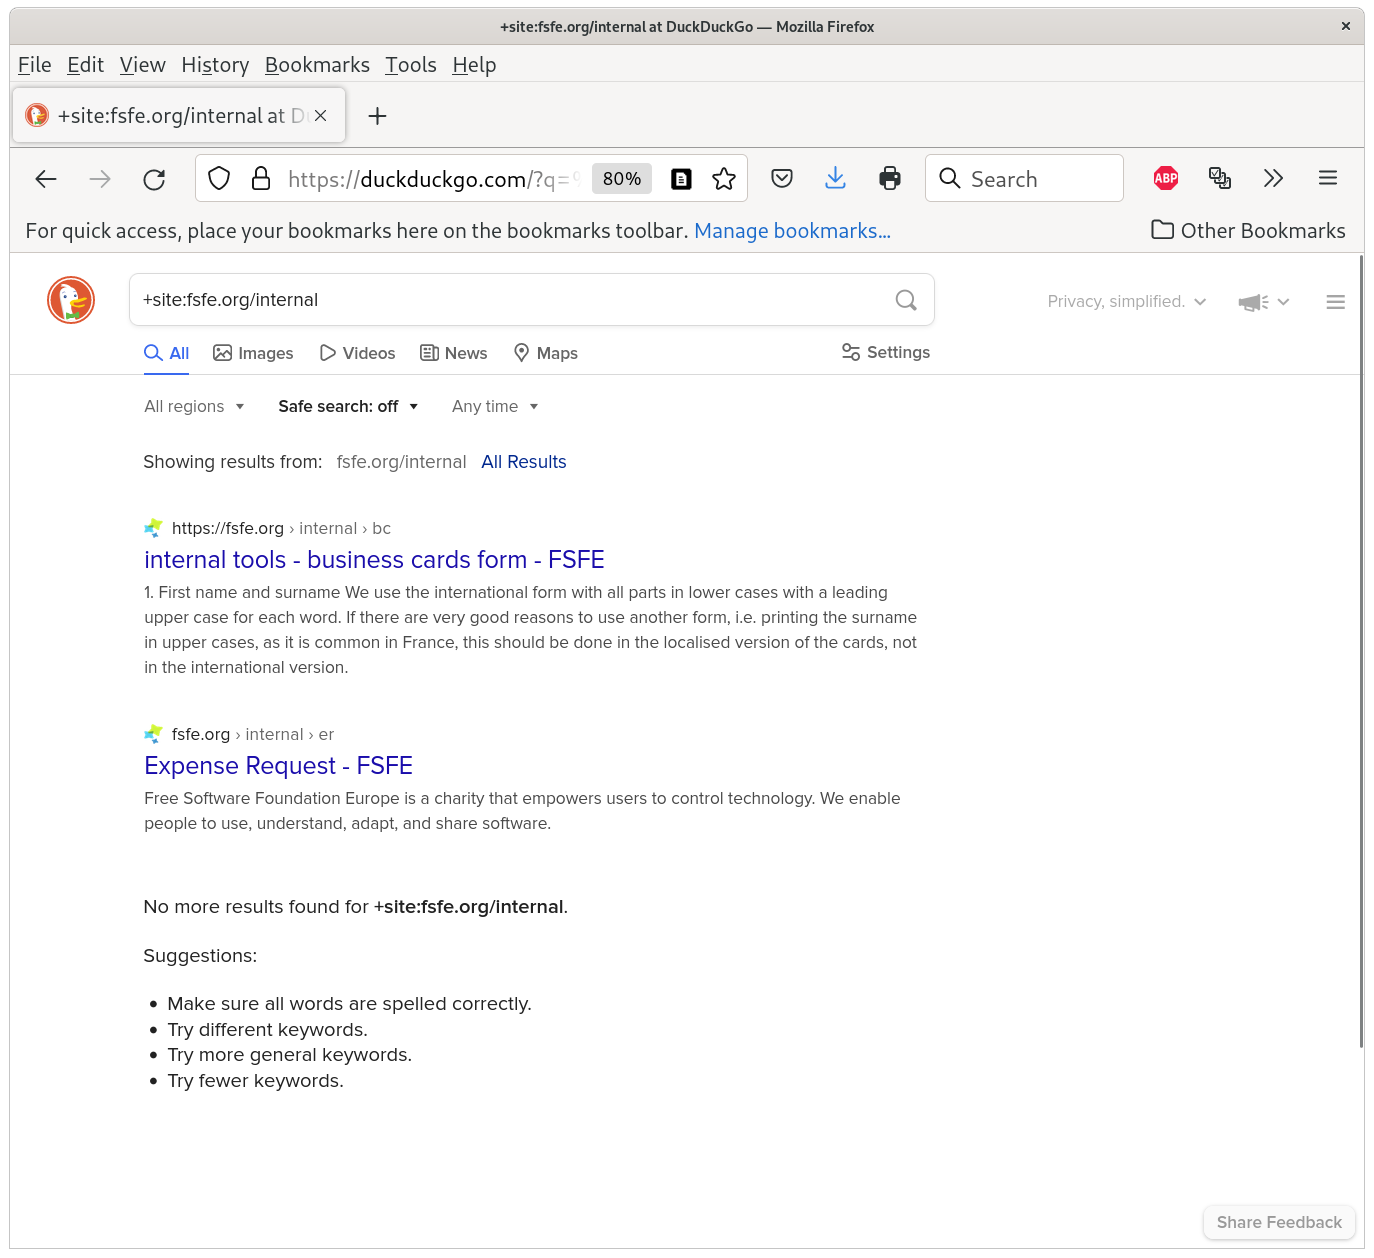Open the View menu

(143, 65)
